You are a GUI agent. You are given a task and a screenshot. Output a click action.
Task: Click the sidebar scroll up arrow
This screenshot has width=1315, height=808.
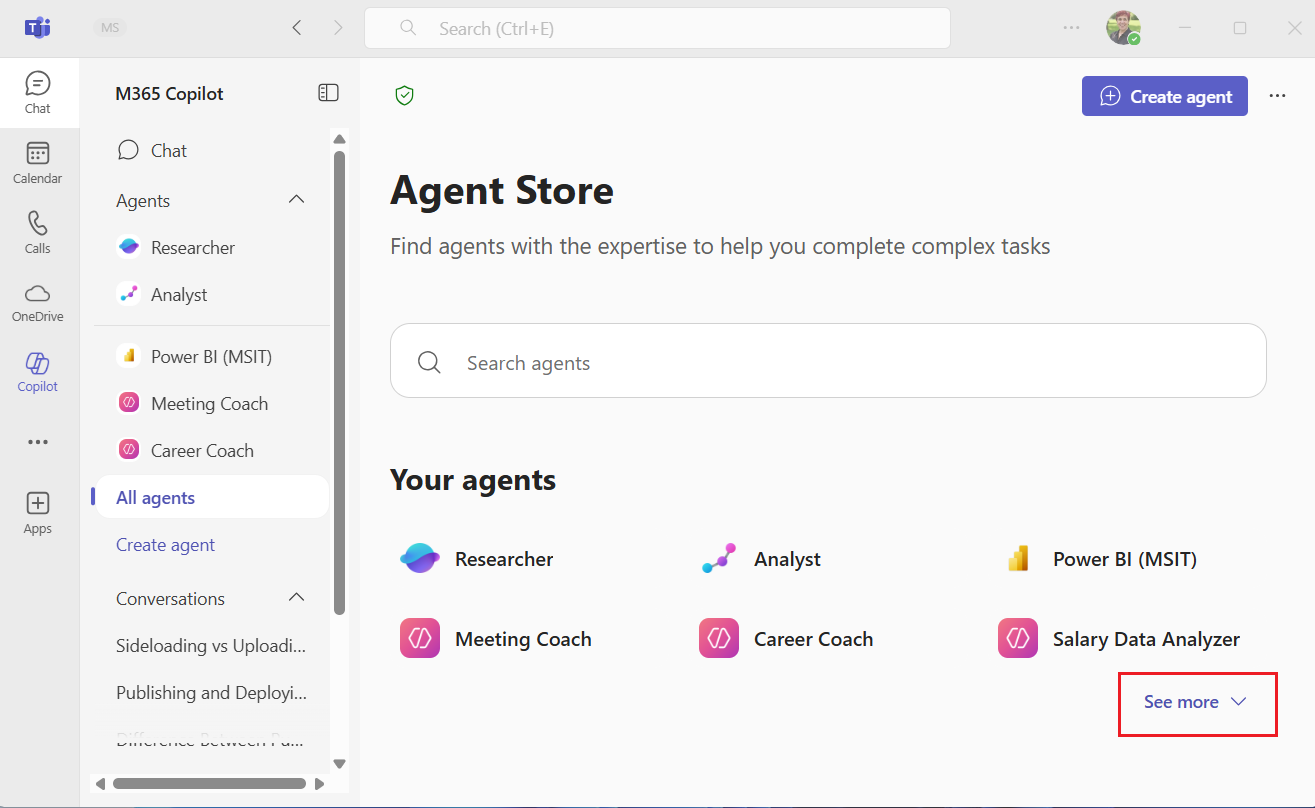(x=339, y=139)
